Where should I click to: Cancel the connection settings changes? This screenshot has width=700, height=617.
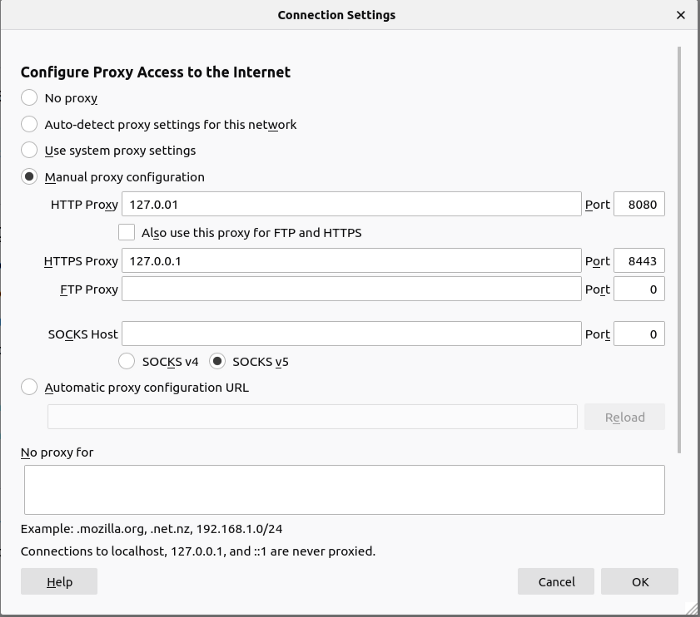point(556,581)
